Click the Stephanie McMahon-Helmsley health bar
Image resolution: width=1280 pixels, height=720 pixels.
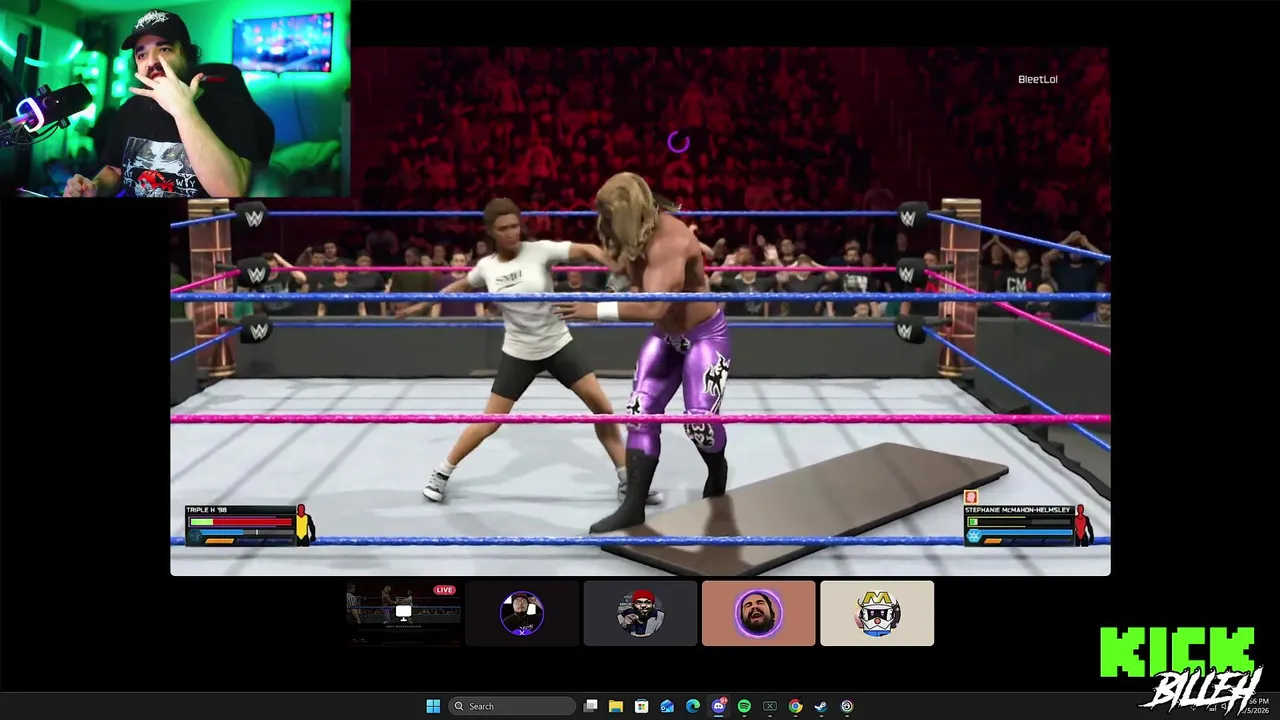[1019, 521]
